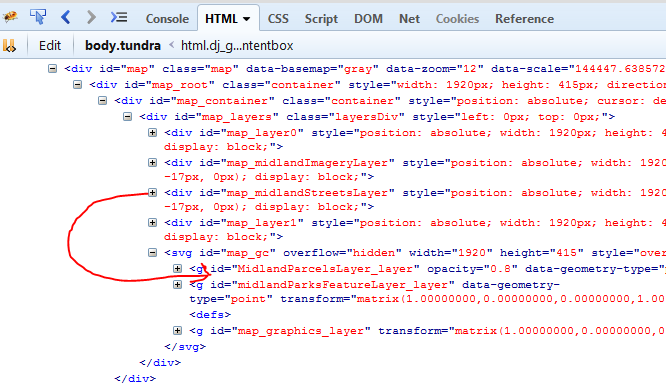Expand the MidlandParcelsLayer_layer g node
The image size is (666, 390).
point(178,268)
